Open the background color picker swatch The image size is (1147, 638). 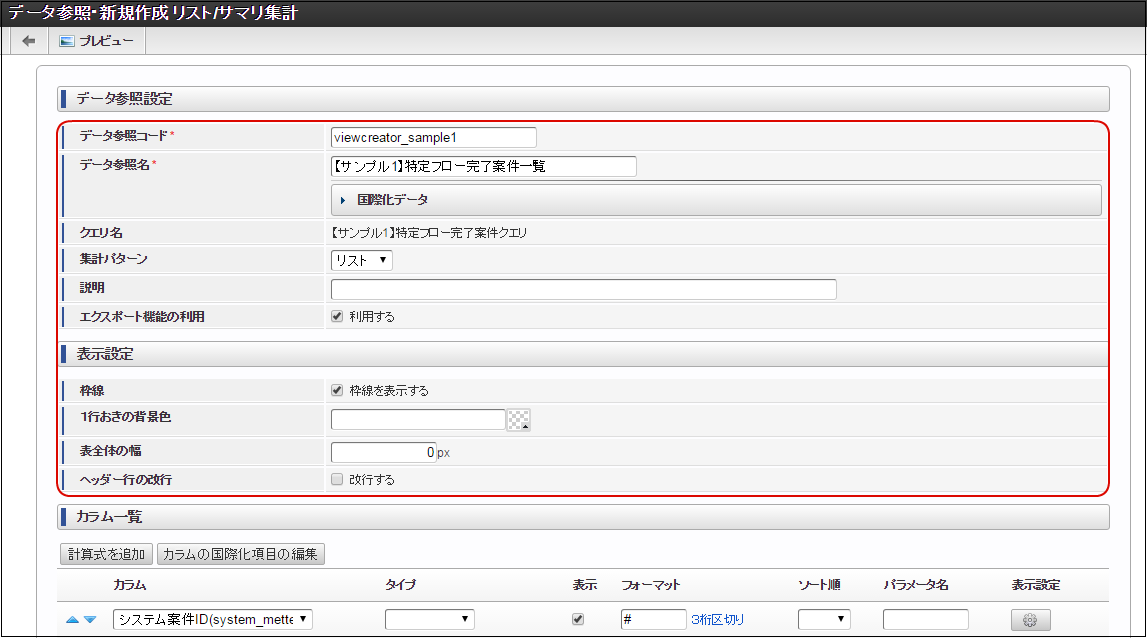coord(519,419)
